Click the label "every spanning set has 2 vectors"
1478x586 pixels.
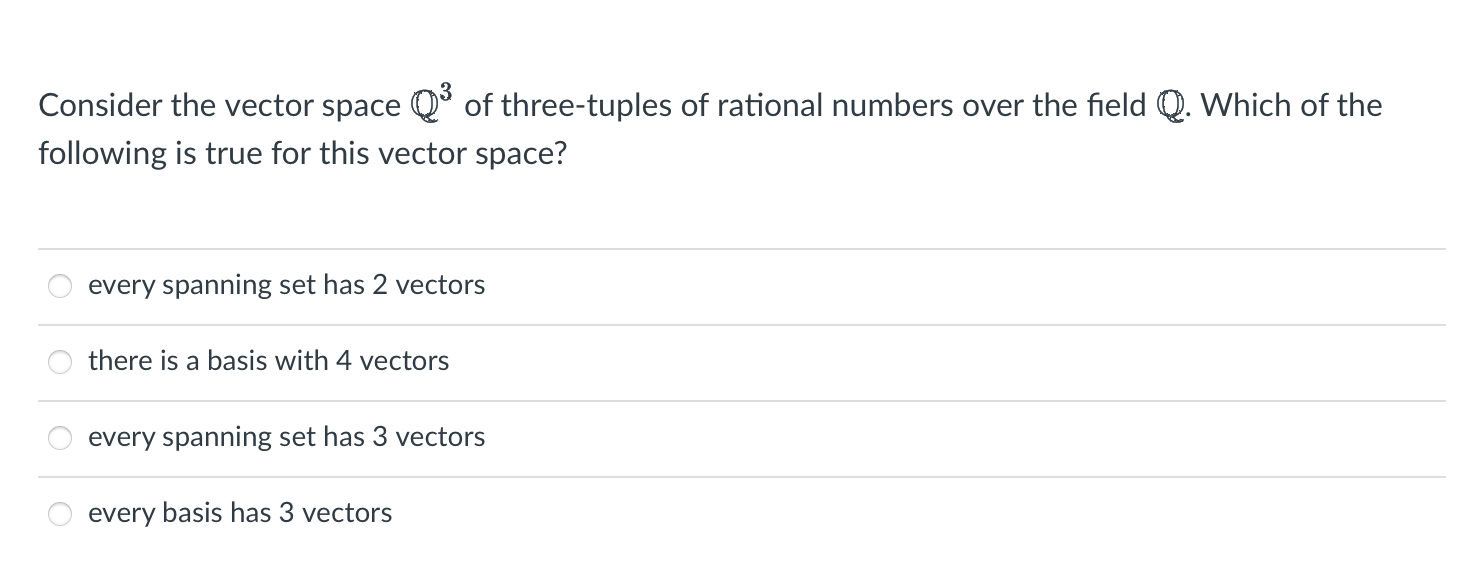[286, 285]
